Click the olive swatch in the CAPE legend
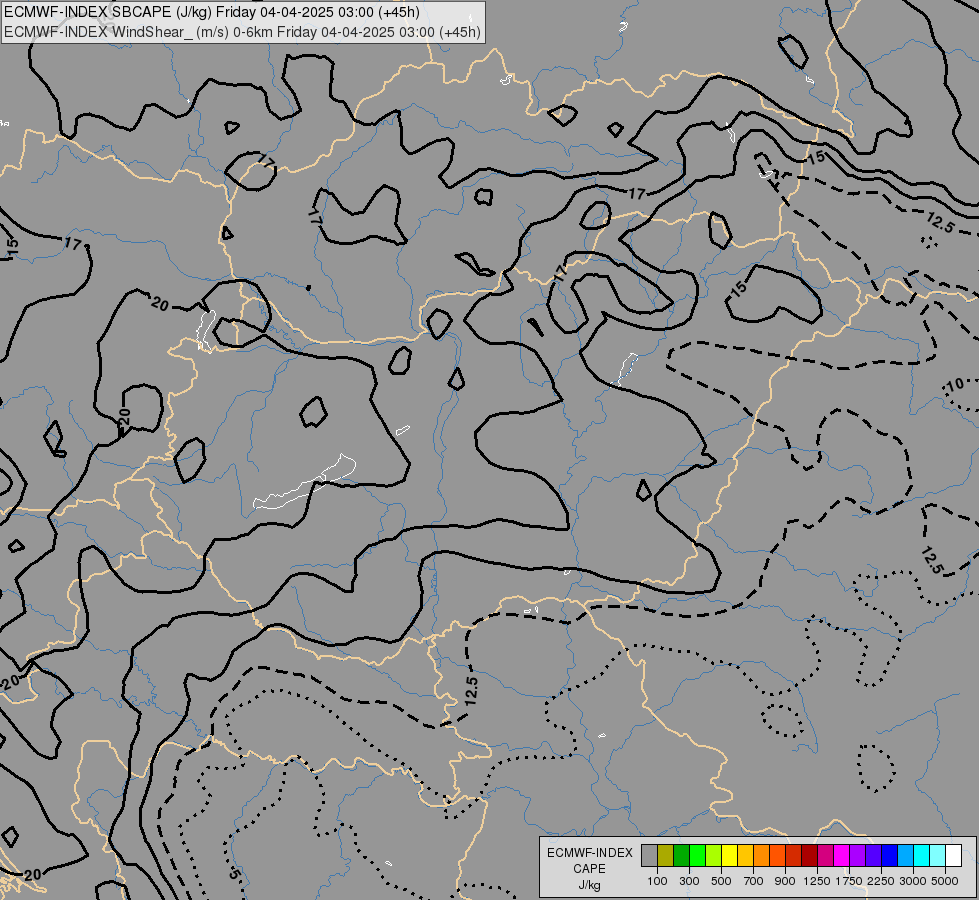Screen dimensions: 979x900 666,855
